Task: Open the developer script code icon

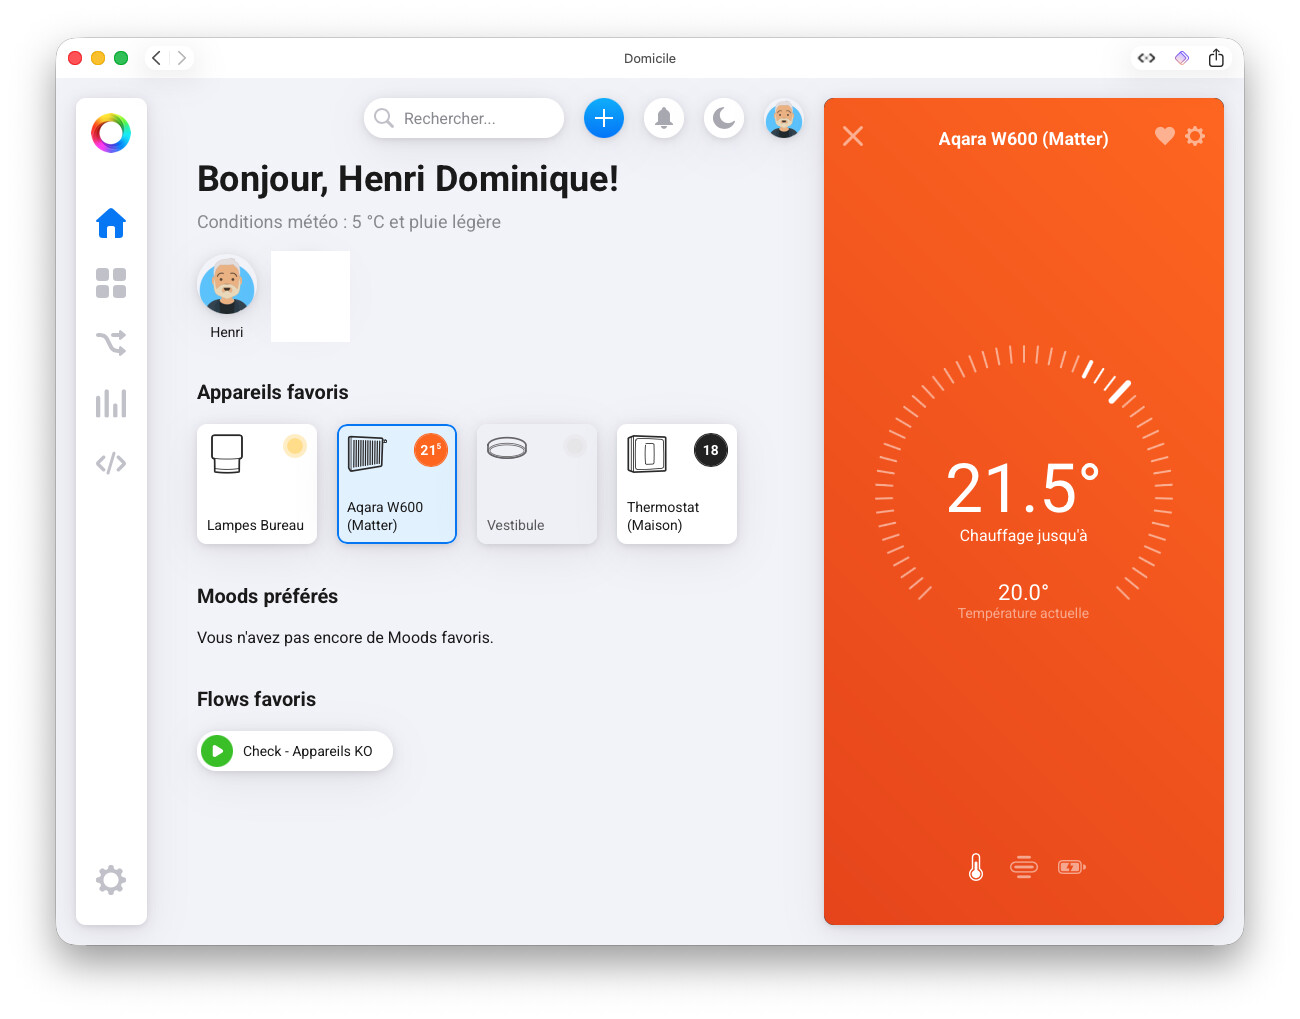Action: coord(111,463)
